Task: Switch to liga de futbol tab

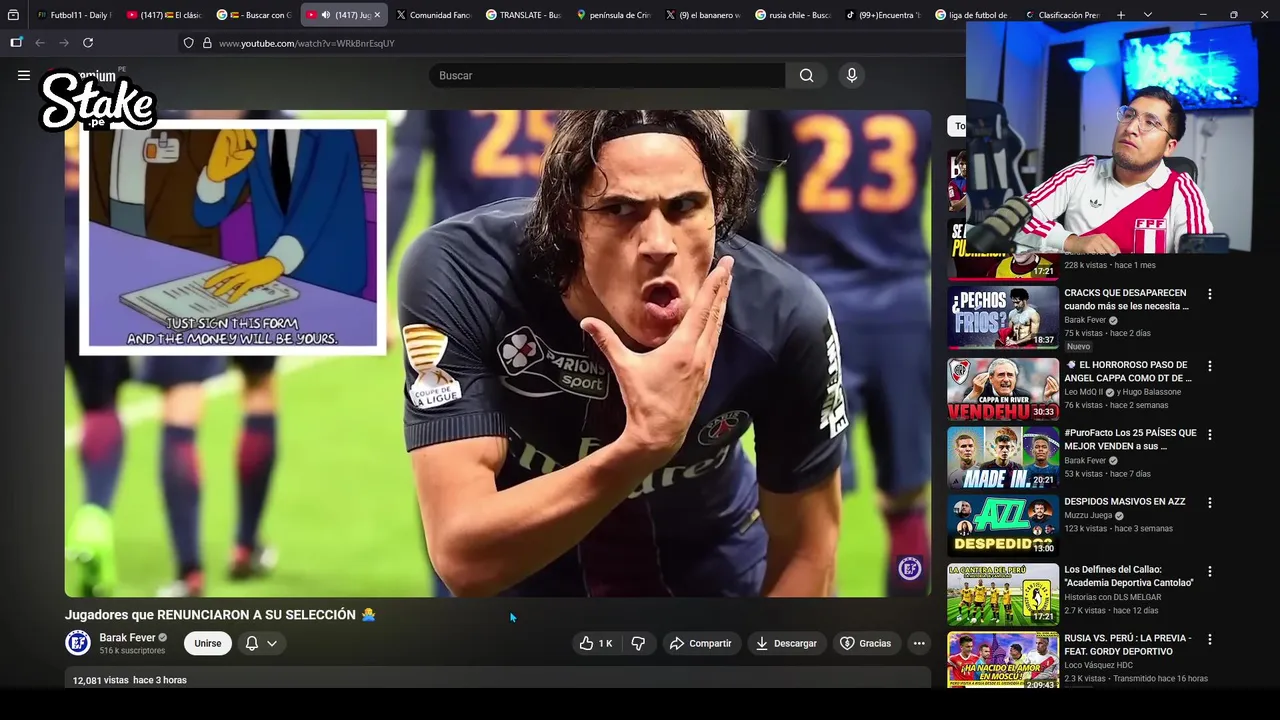Action: pos(973,15)
